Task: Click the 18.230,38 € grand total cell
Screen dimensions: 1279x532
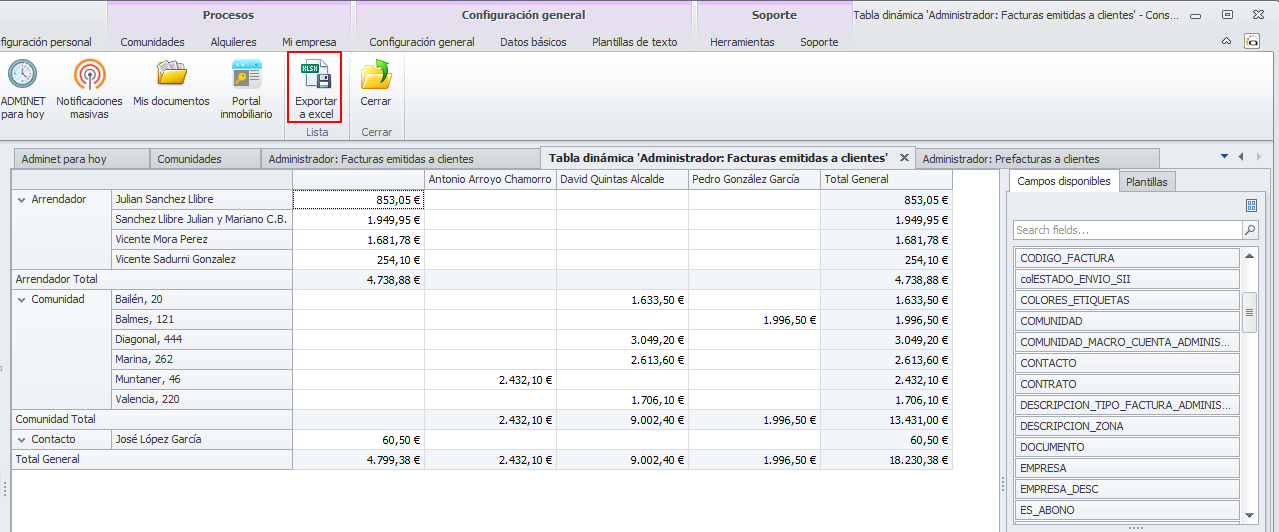Action: coord(886,460)
